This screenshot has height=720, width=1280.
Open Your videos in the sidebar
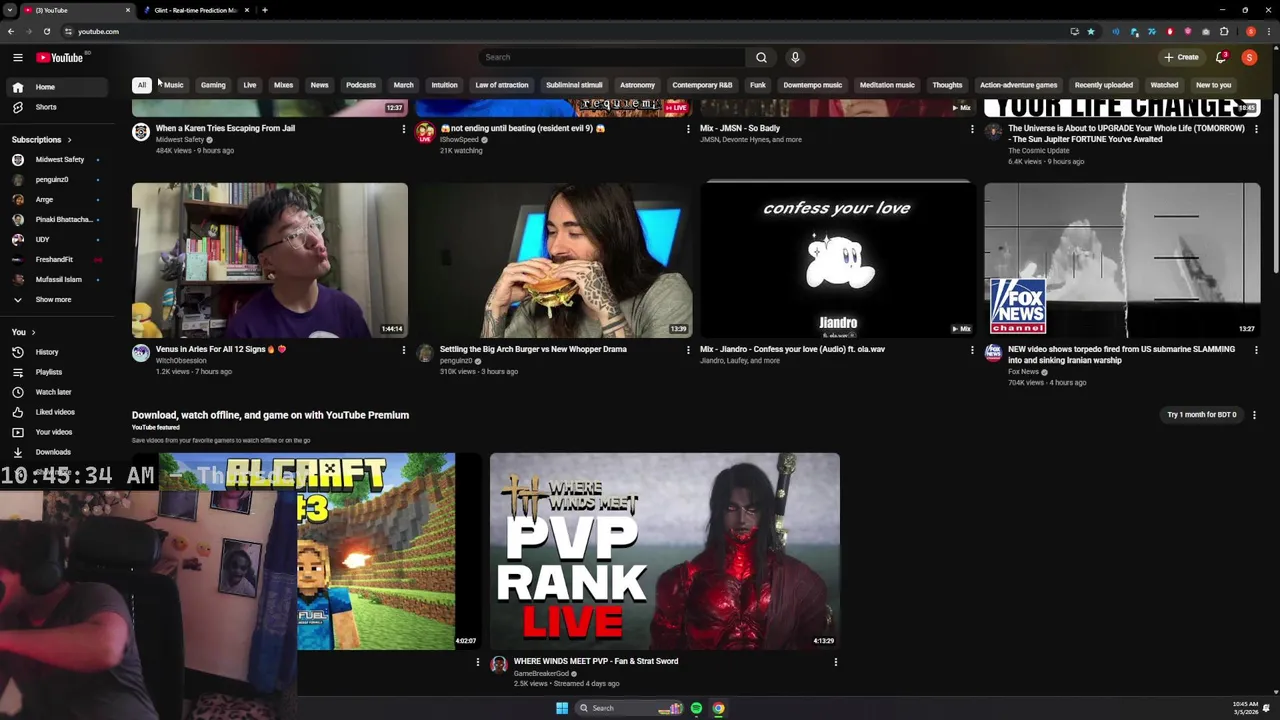click(x=54, y=432)
